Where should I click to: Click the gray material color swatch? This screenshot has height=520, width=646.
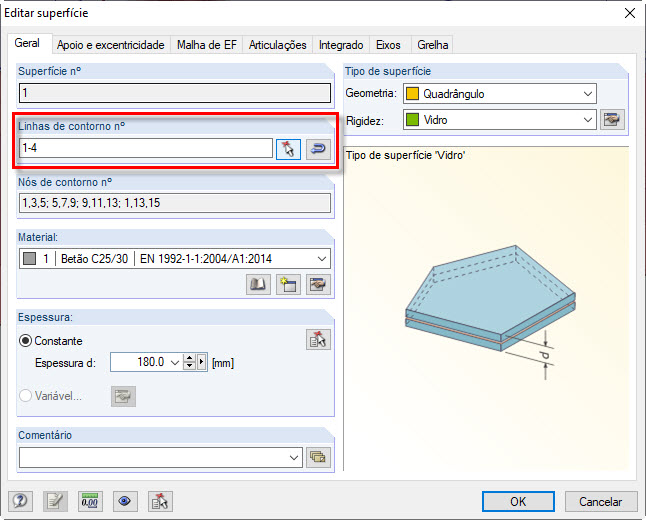(x=29, y=259)
